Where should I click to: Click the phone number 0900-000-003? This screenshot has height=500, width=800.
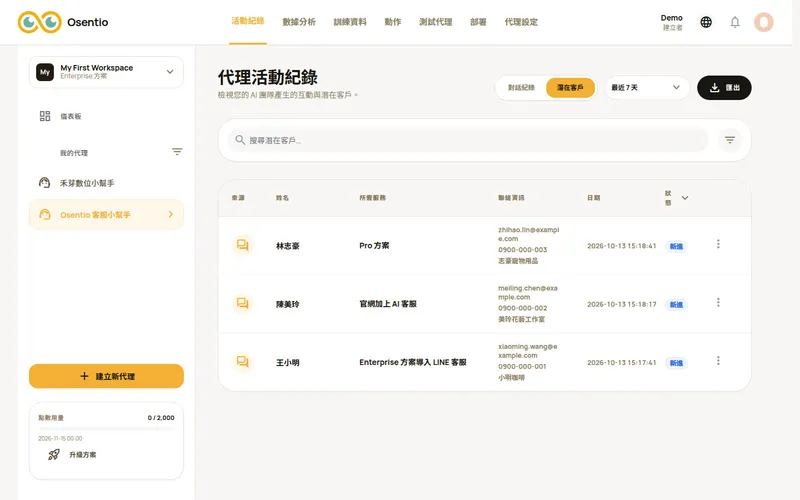tap(522, 249)
